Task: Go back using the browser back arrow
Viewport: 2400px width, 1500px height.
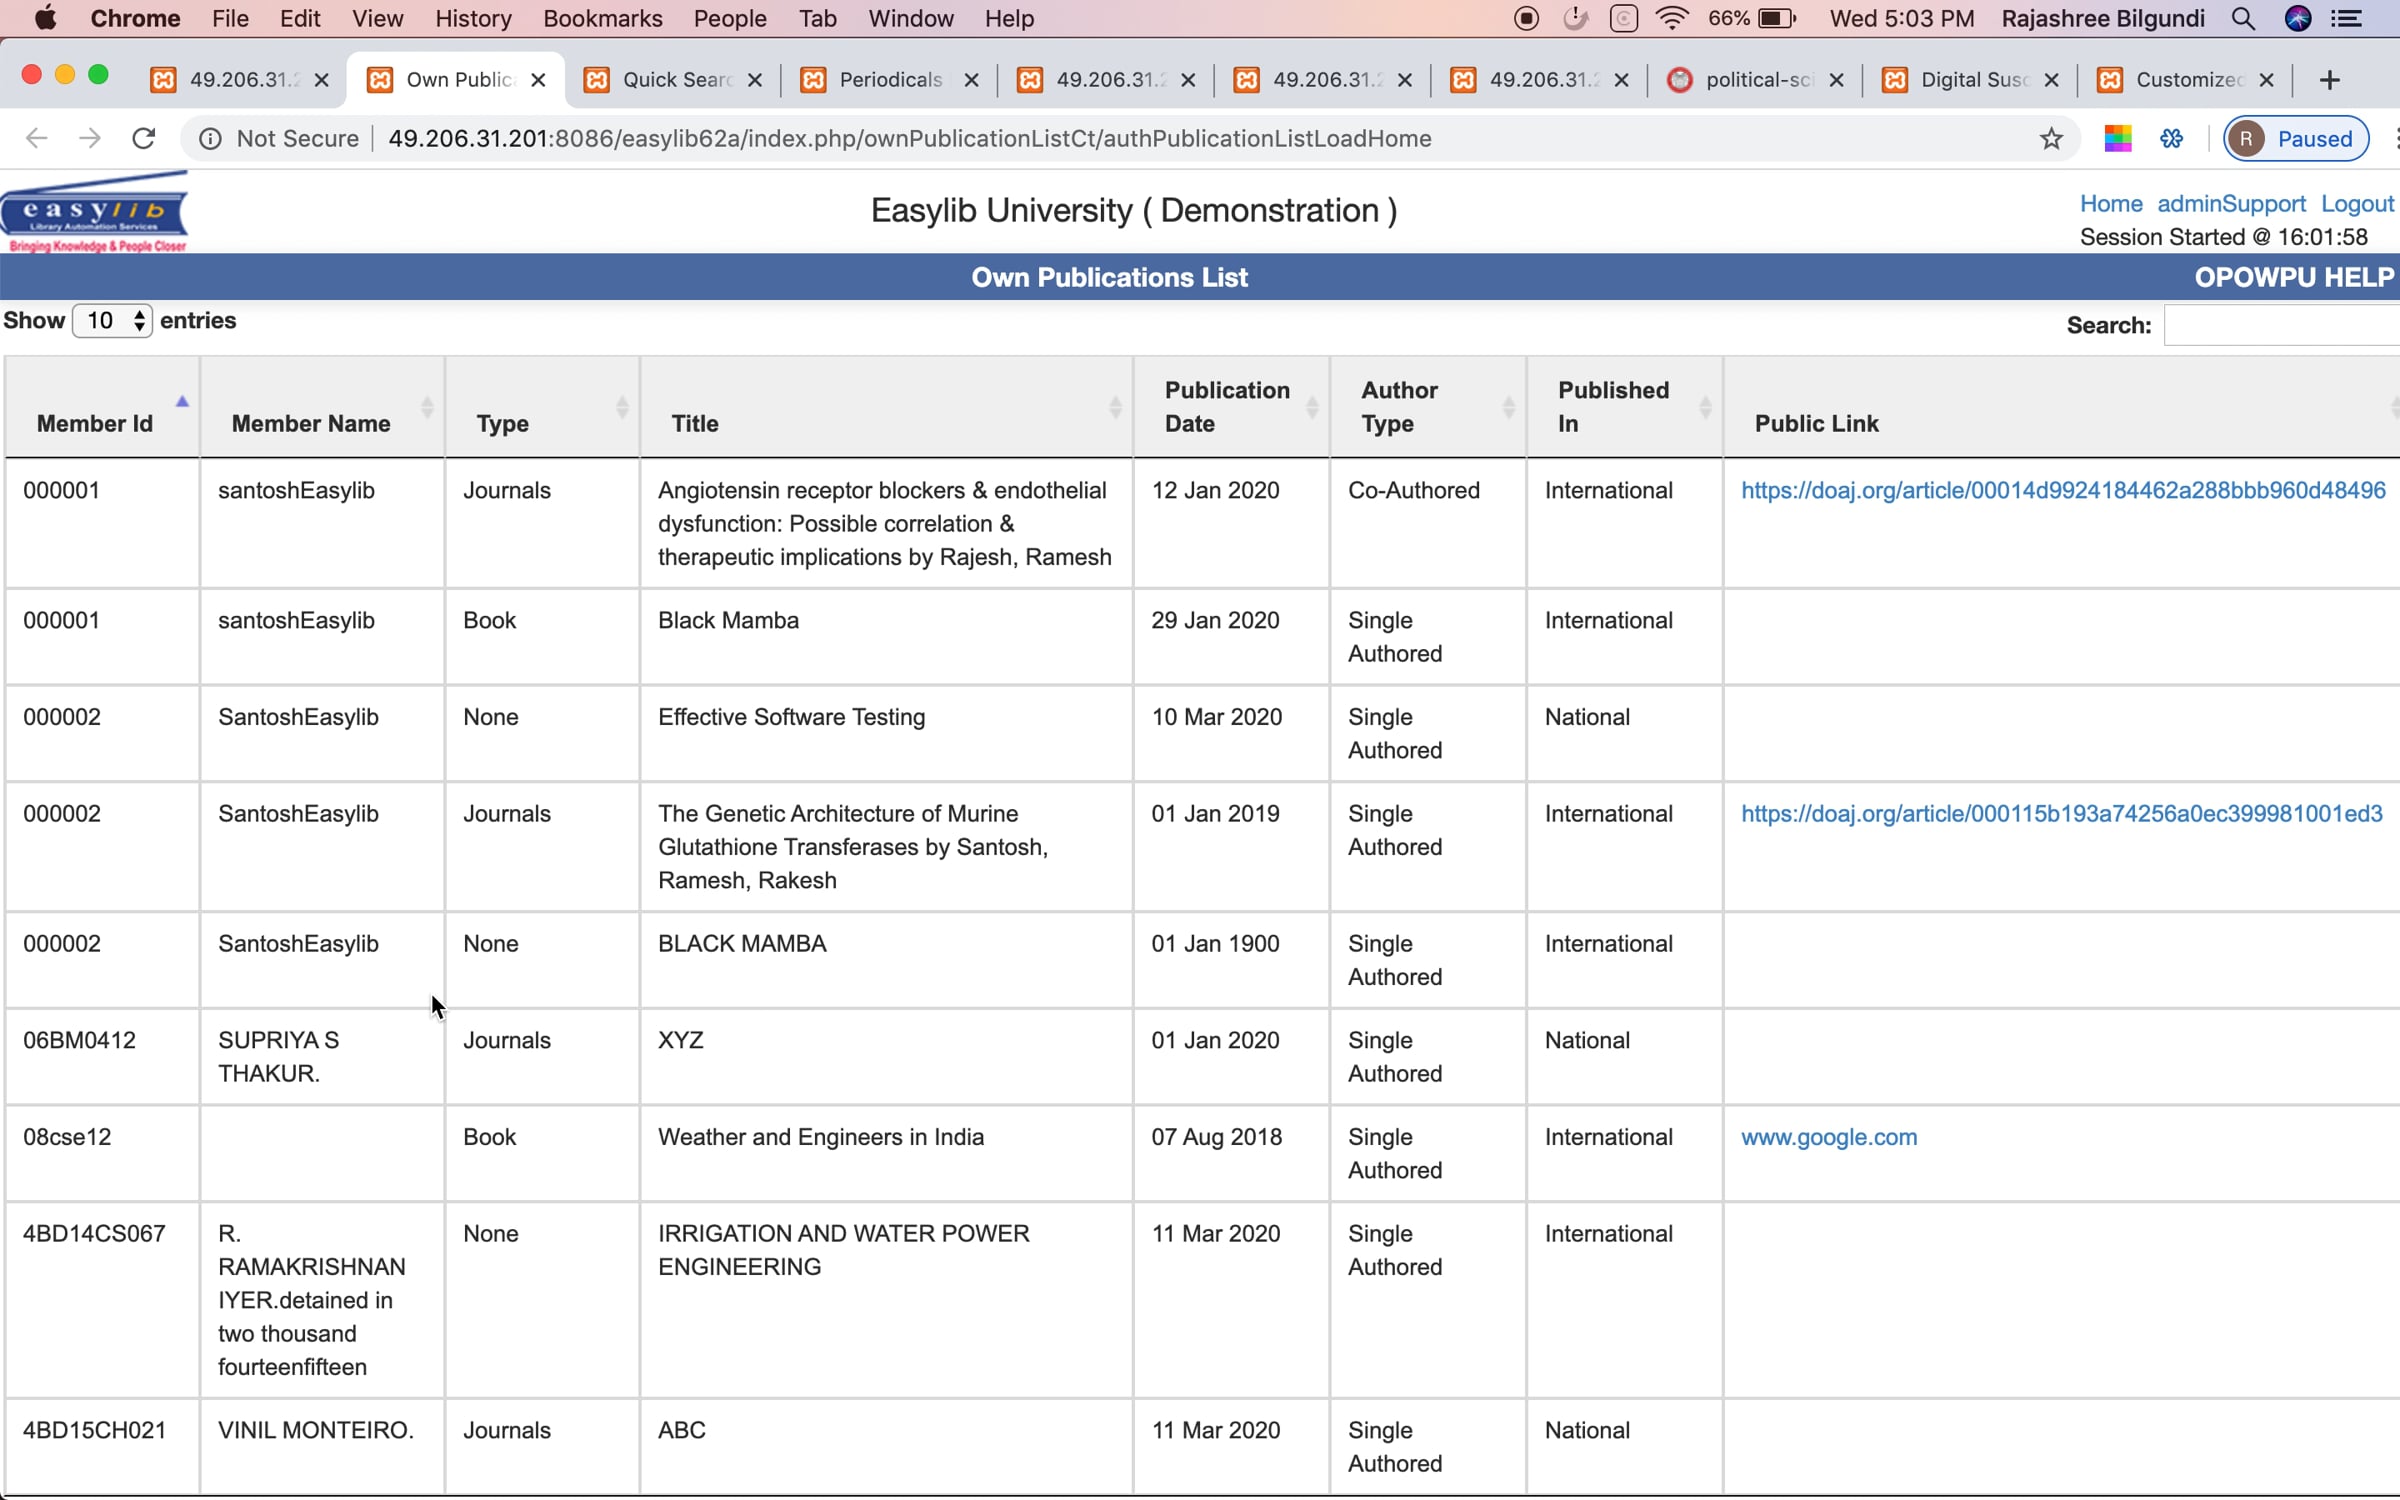Action: [x=36, y=138]
